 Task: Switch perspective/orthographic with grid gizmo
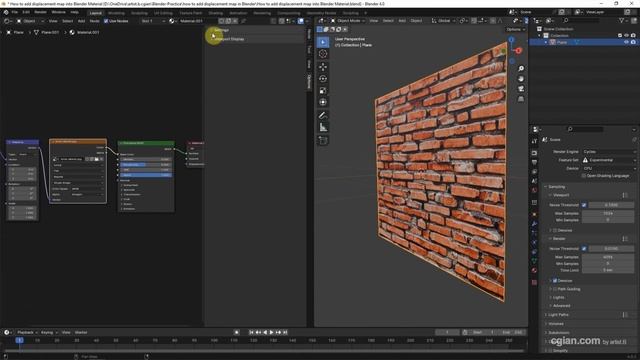point(521,99)
